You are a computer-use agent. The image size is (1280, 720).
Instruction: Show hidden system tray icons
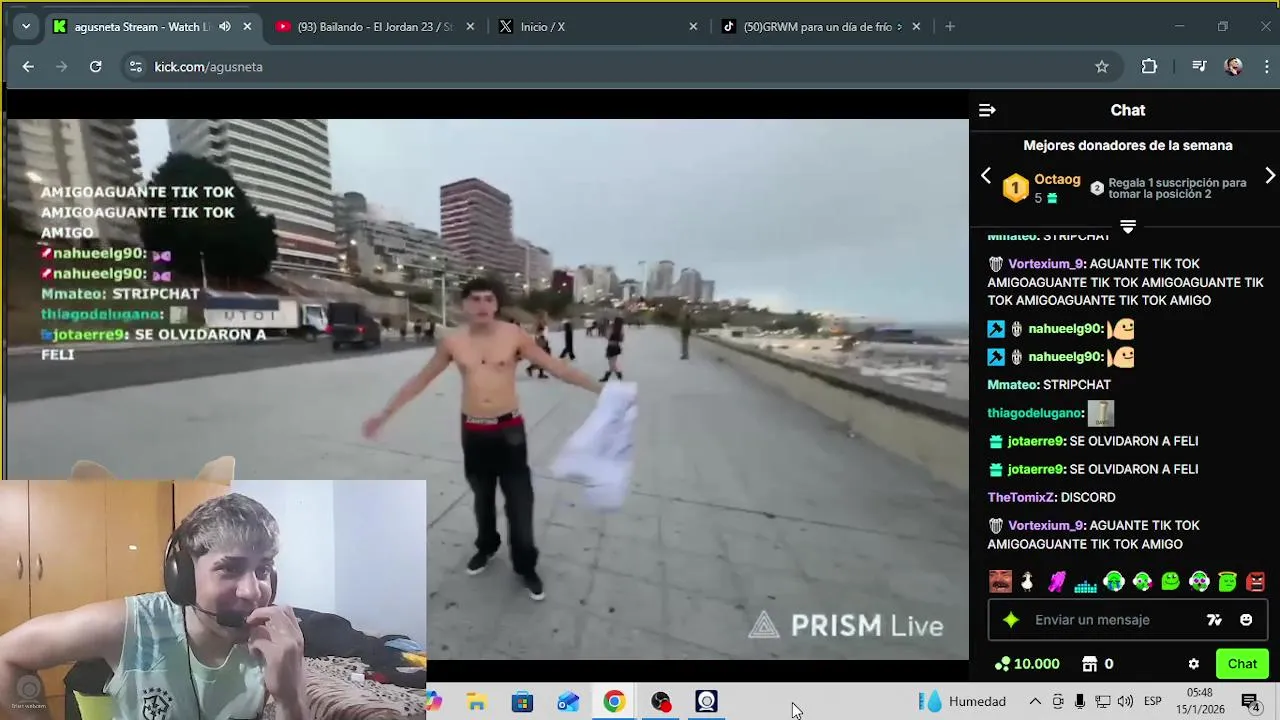(x=1035, y=702)
